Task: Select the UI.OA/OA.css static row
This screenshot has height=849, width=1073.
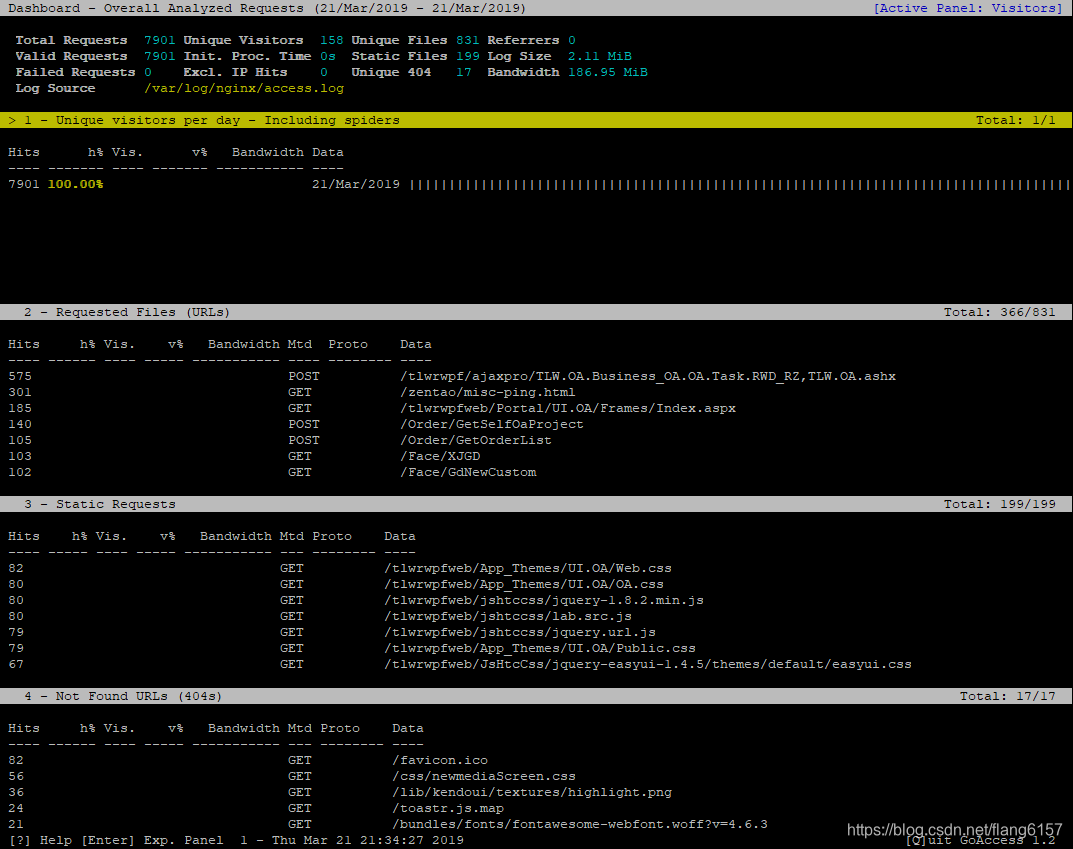Action: pyautogui.click(x=335, y=584)
